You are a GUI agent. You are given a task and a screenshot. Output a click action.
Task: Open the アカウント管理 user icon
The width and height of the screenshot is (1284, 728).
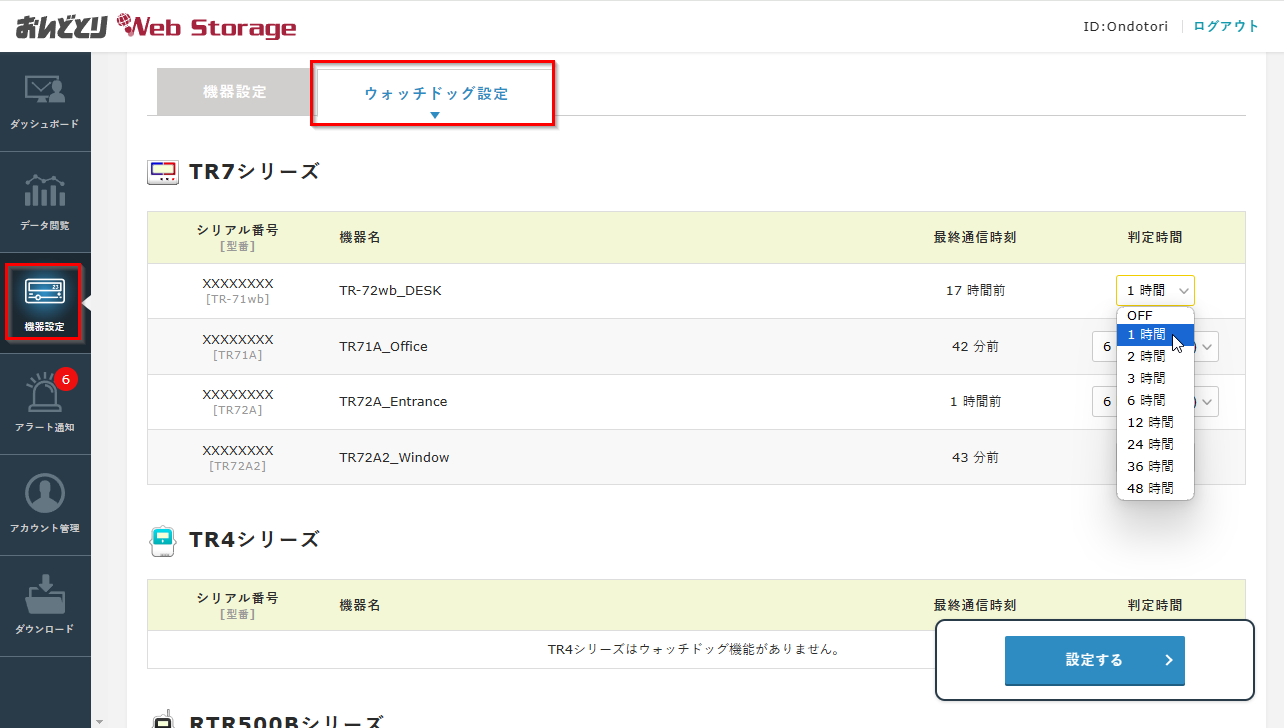[45, 494]
